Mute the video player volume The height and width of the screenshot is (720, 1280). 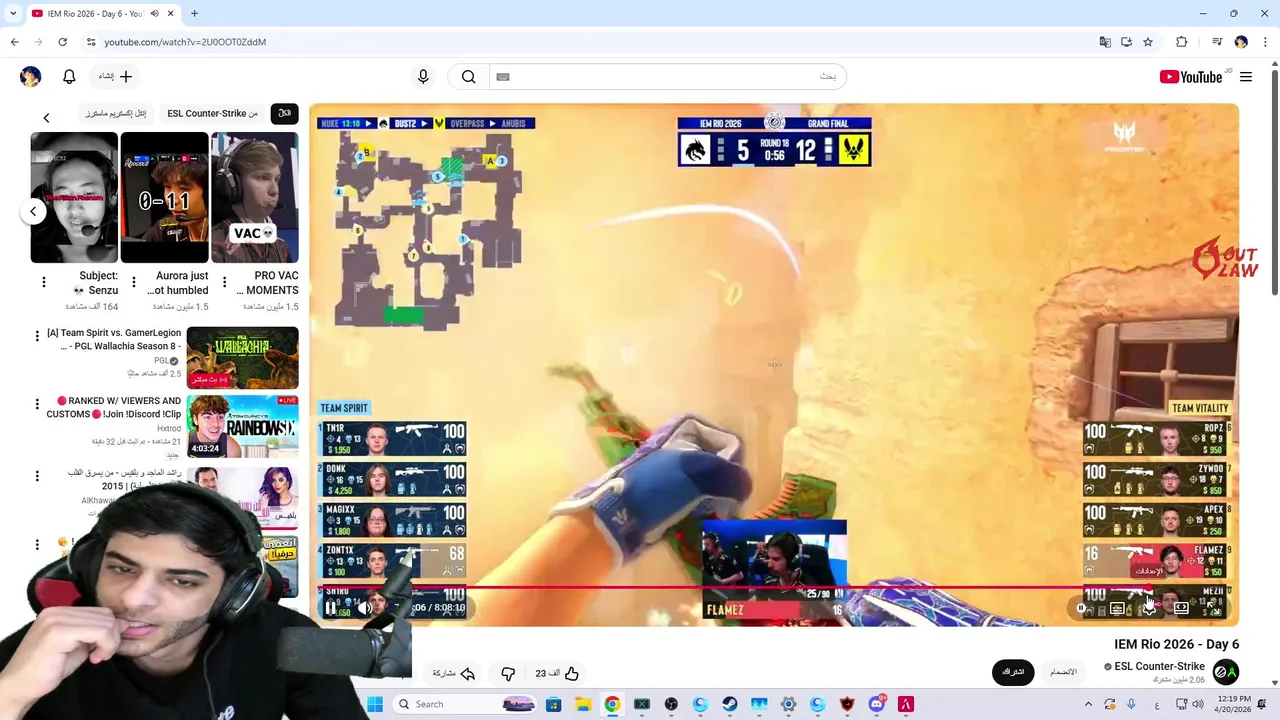[x=365, y=607]
